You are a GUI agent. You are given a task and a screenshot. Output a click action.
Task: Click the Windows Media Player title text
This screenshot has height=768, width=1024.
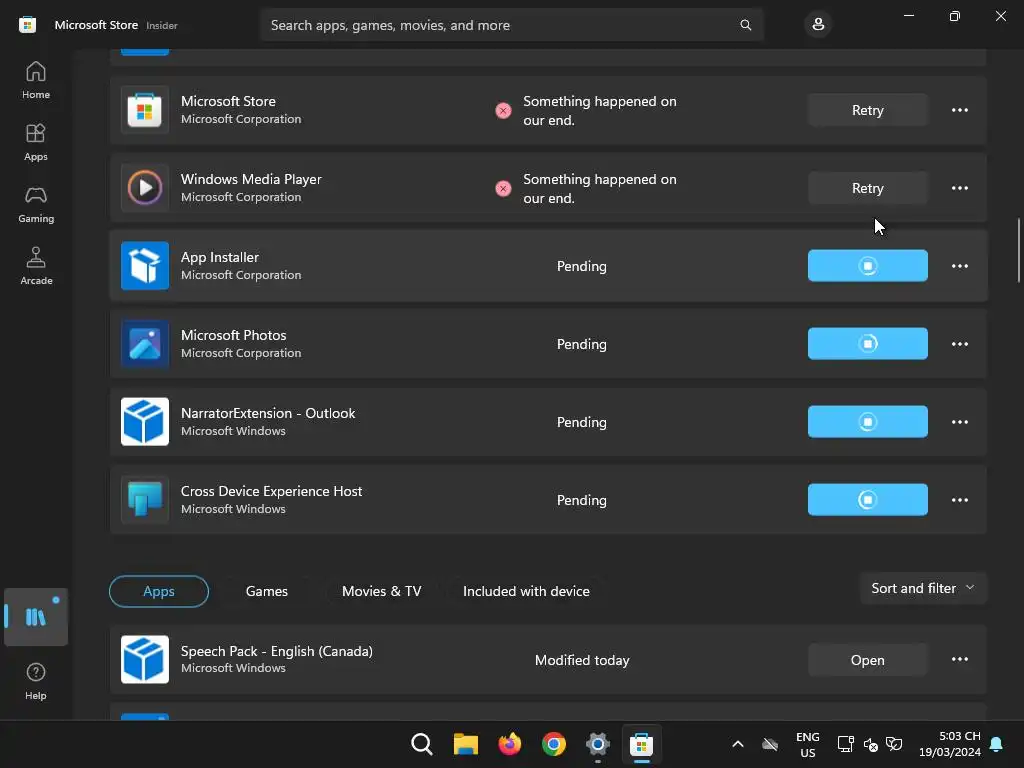[251, 179]
